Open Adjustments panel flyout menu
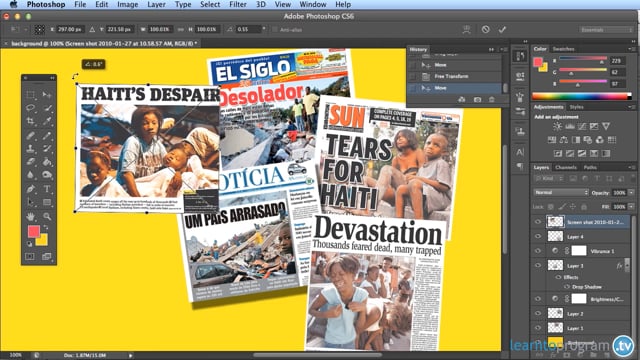Screen dimensions: 640x360 (x=631, y=107)
